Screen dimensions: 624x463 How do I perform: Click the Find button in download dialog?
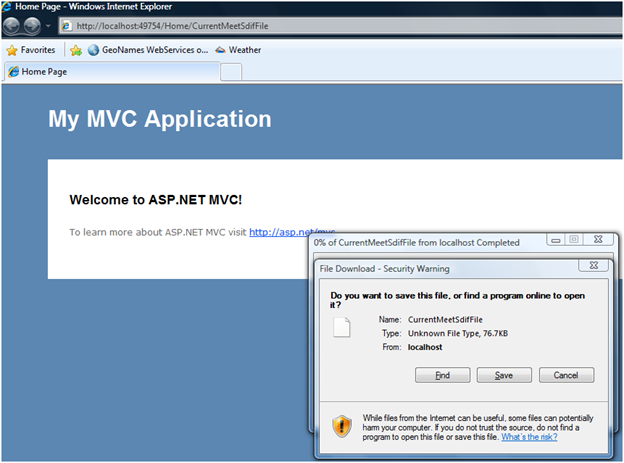(441, 375)
